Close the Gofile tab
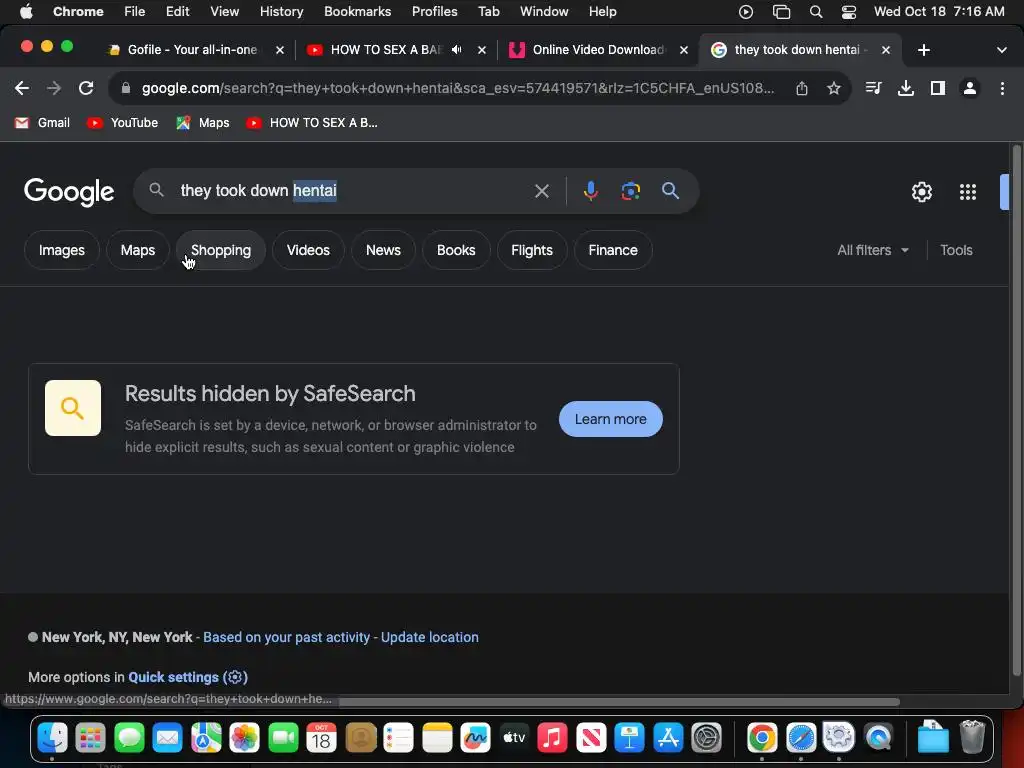Viewport: 1024px width, 768px height. coord(280,50)
